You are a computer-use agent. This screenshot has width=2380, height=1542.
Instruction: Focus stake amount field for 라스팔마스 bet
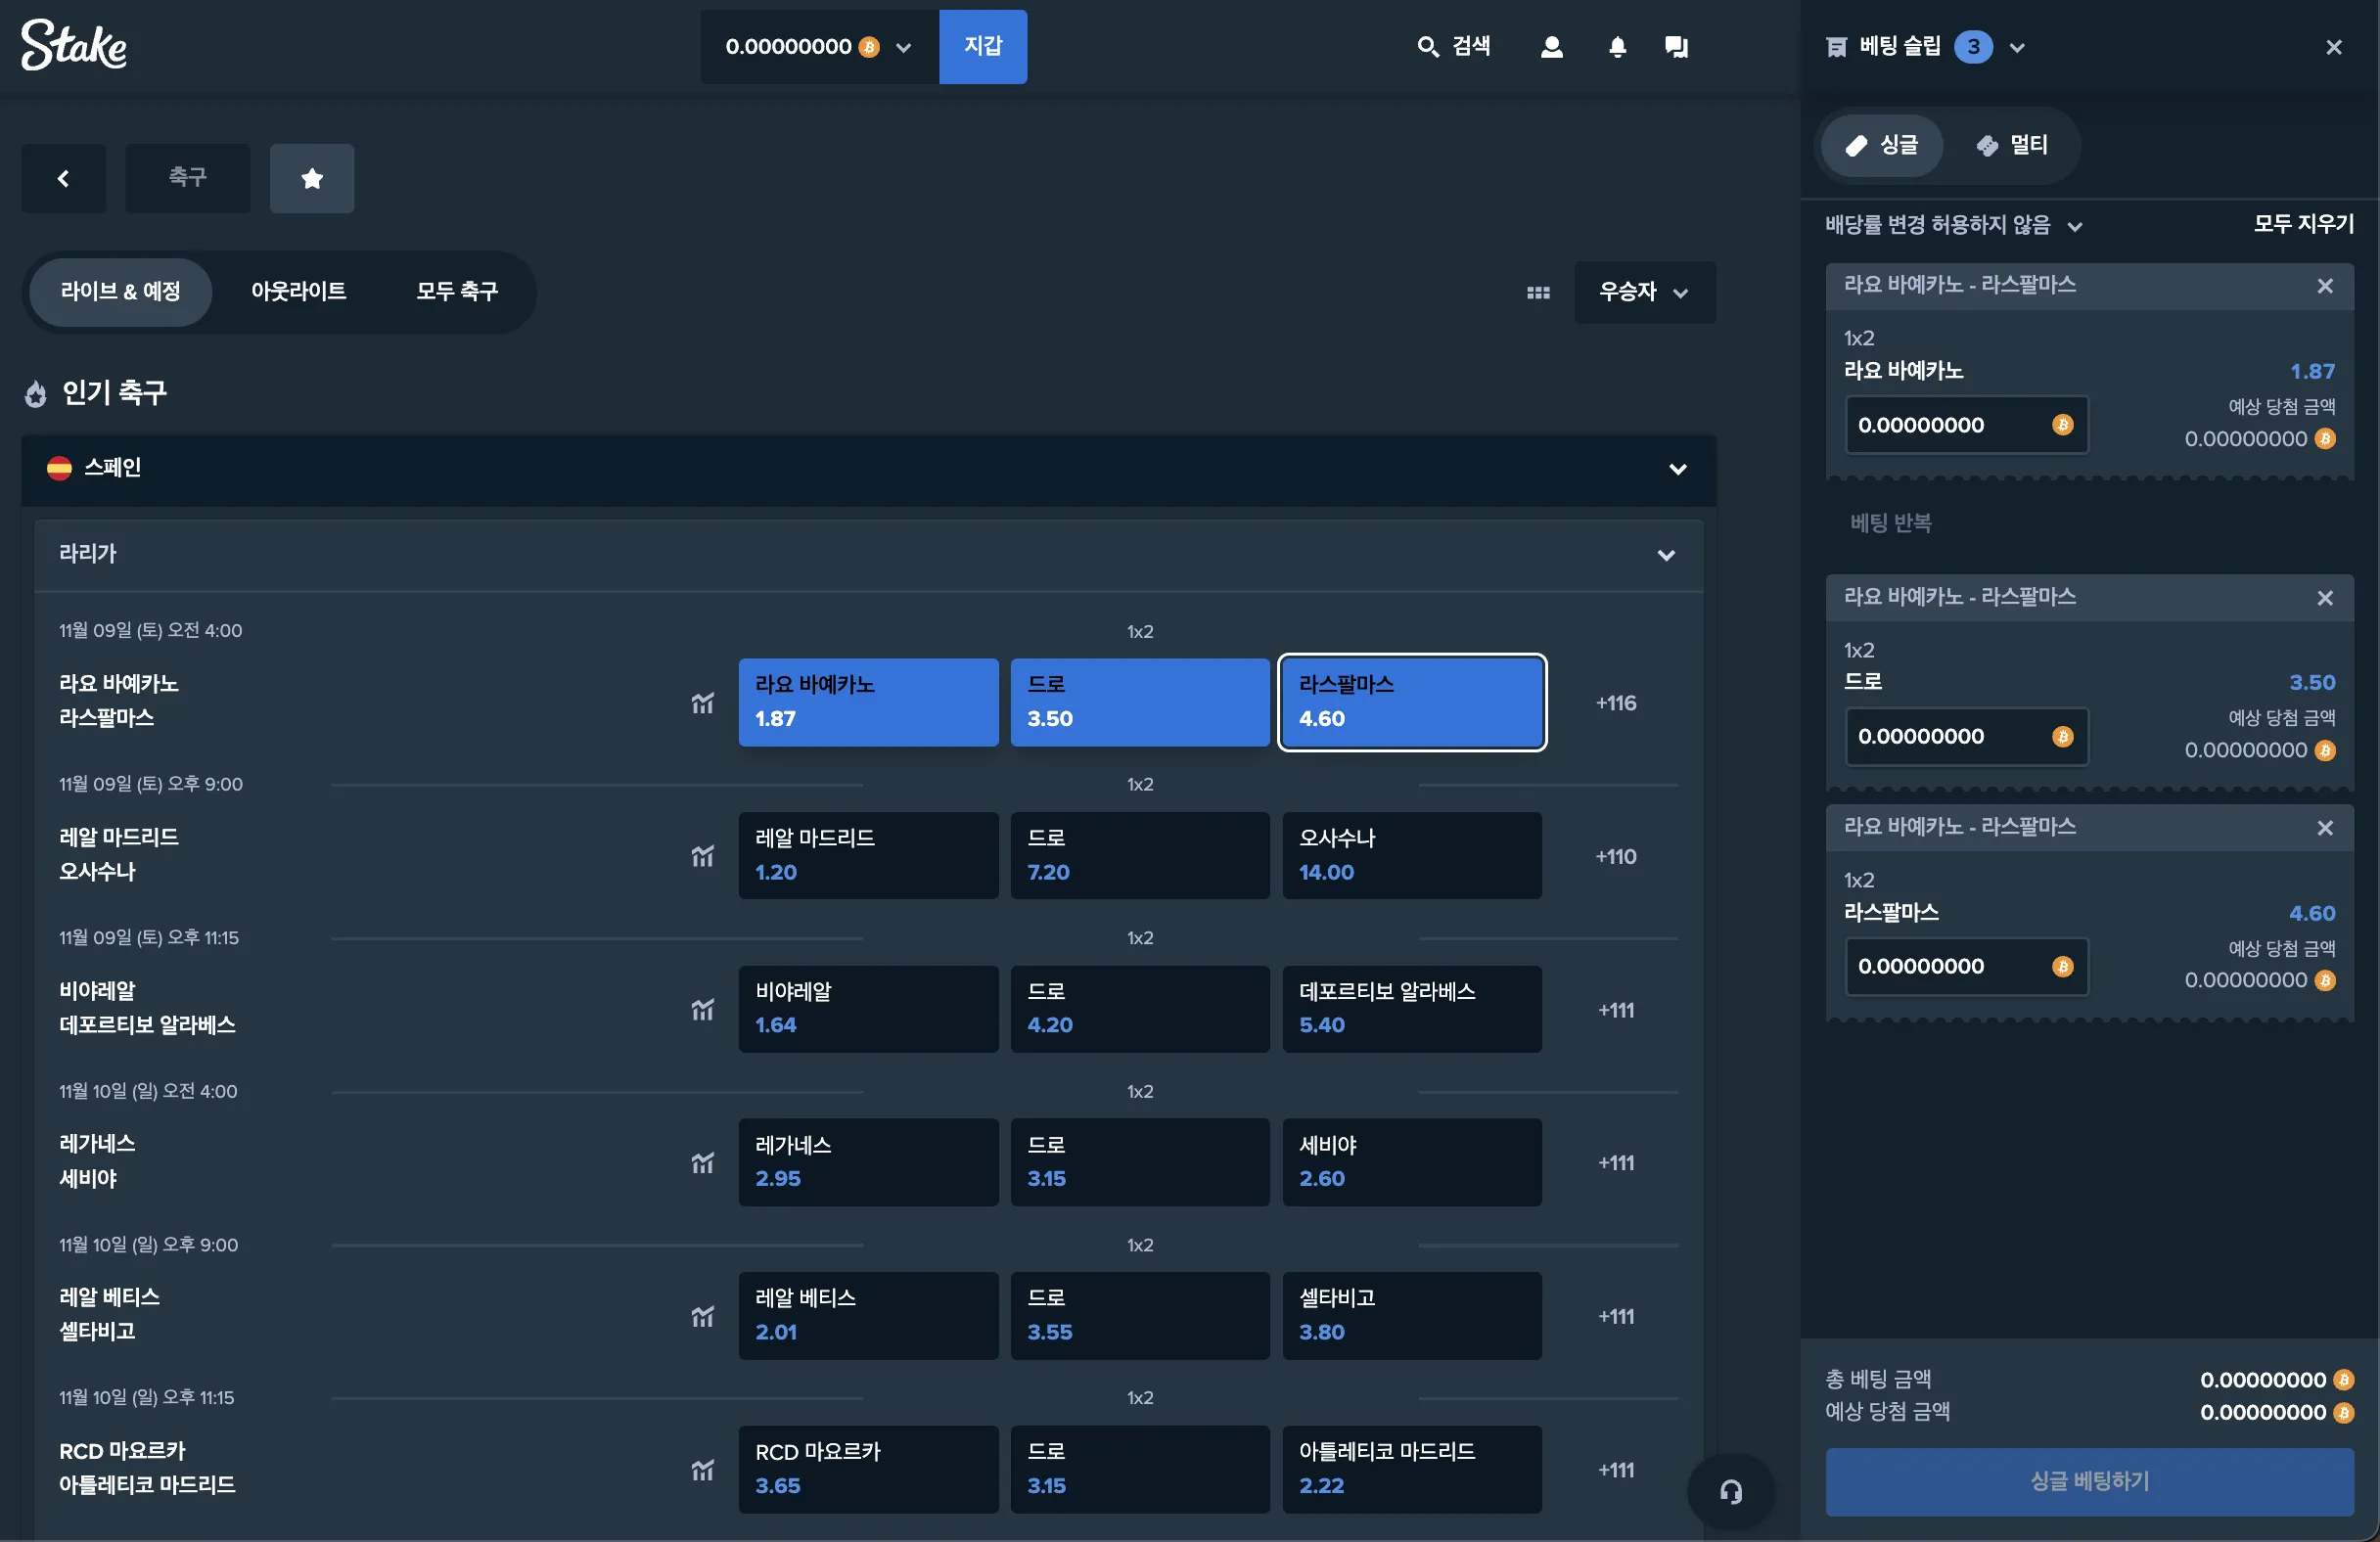pyautogui.click(x=1966, y=967)
